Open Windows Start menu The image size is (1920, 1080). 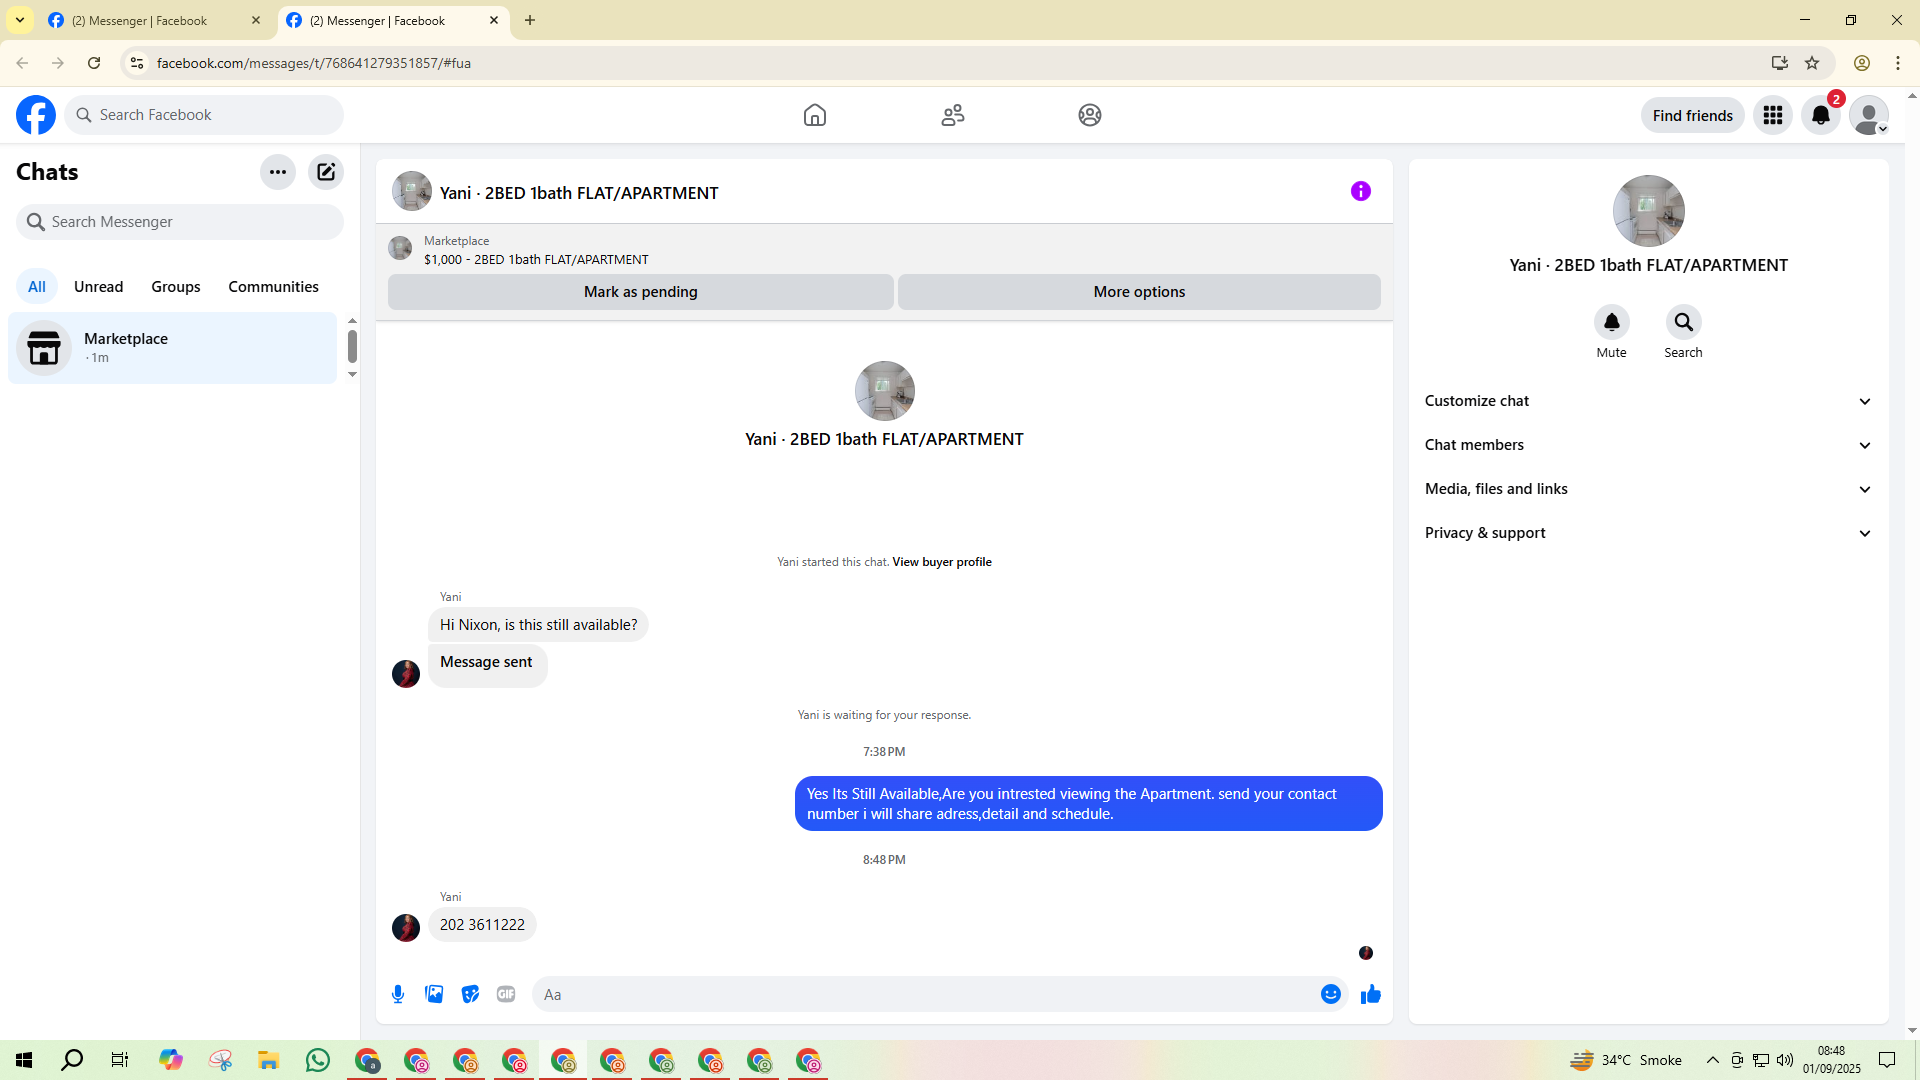(x=24, y=1060)
